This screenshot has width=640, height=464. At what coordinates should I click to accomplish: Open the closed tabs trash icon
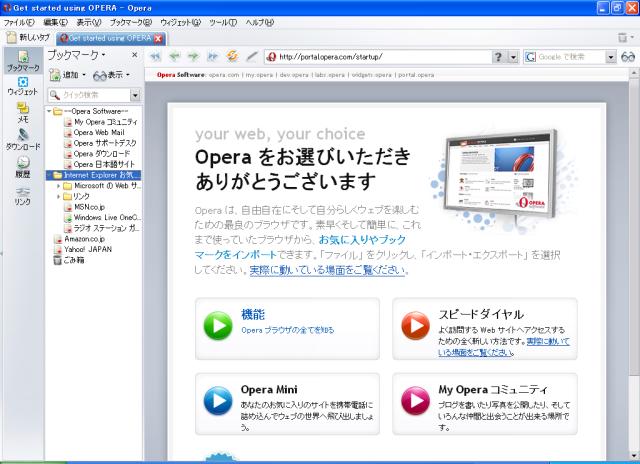point(622,38)
